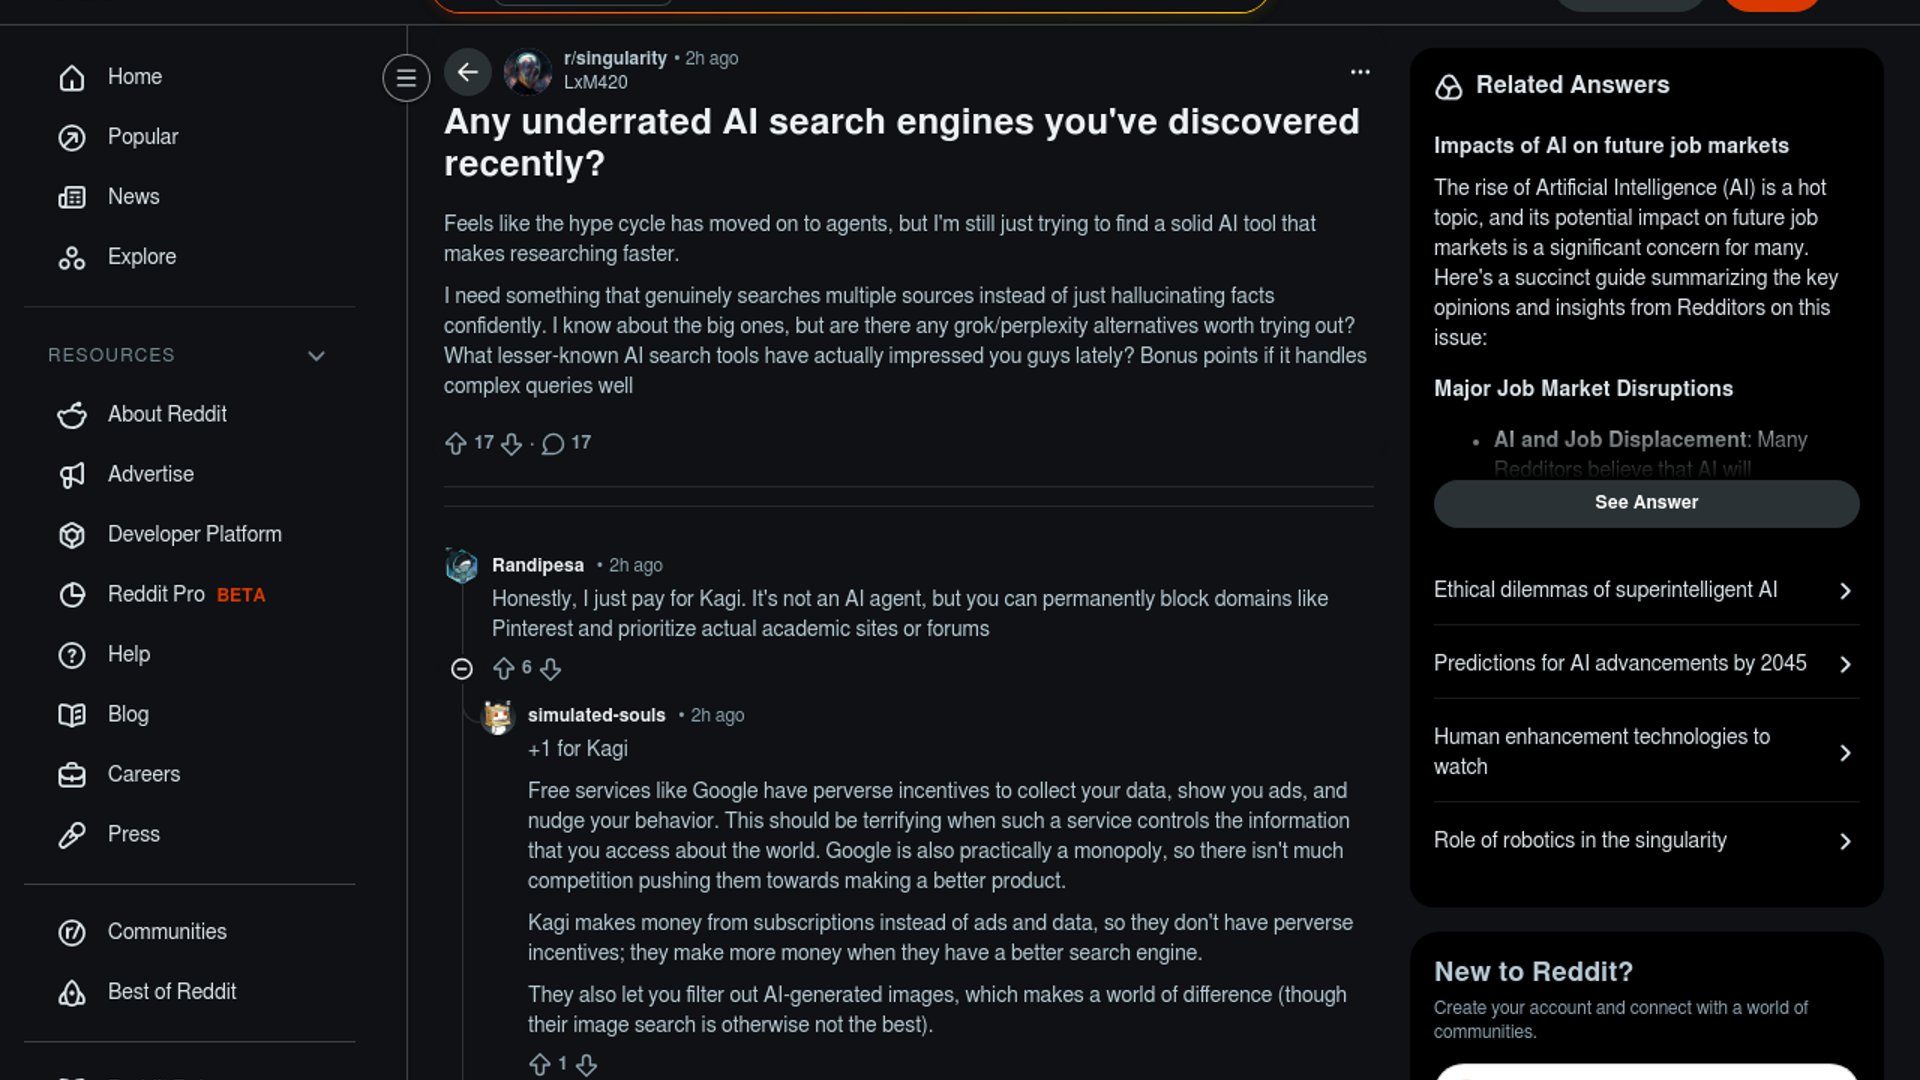Image resolution: width=1920 pixels, height=1080 pixels.
Task: Open the post comments icon
Action: [553, 443]
